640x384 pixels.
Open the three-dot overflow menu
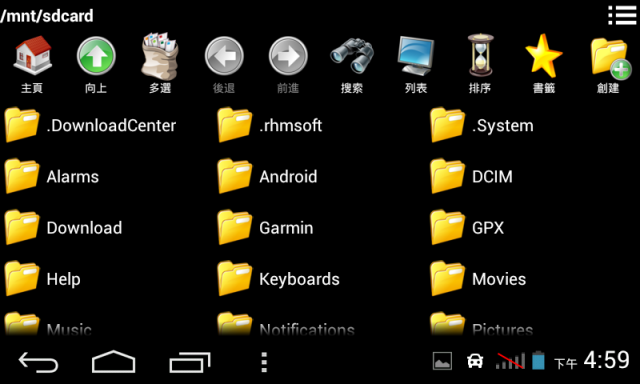click(x=264, y=362)
